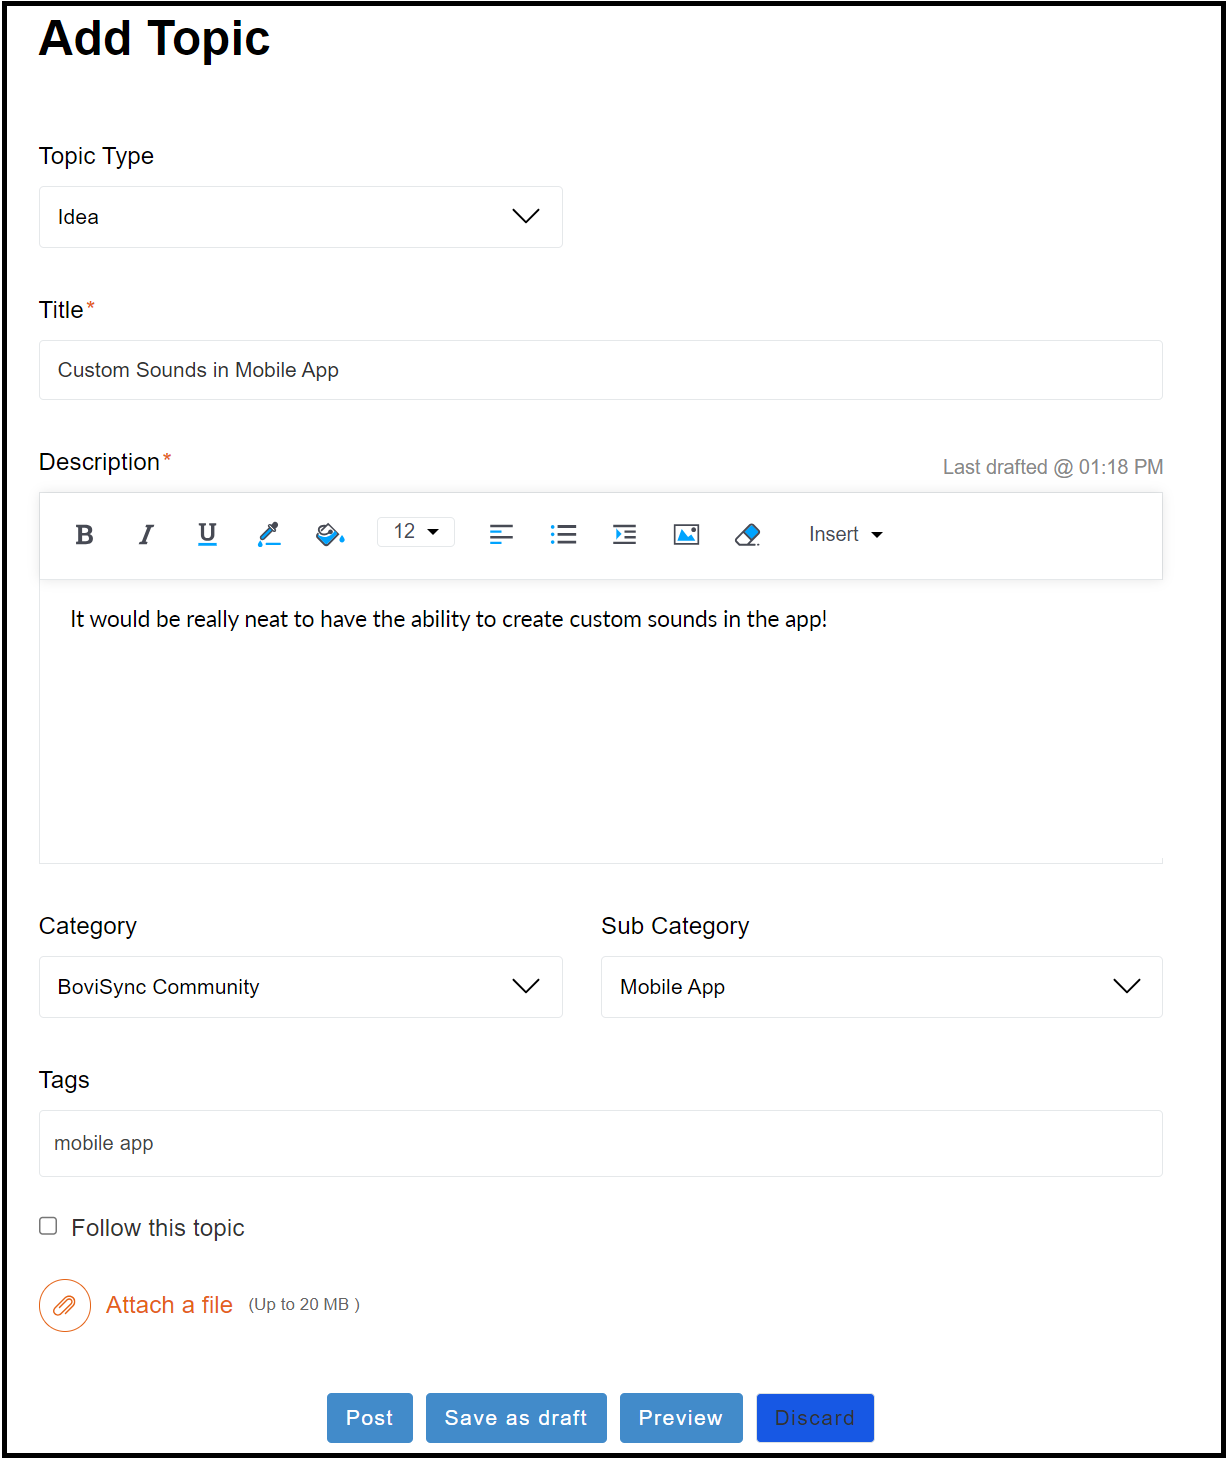Open the Insert menu in toolbar

coord(846,534)
